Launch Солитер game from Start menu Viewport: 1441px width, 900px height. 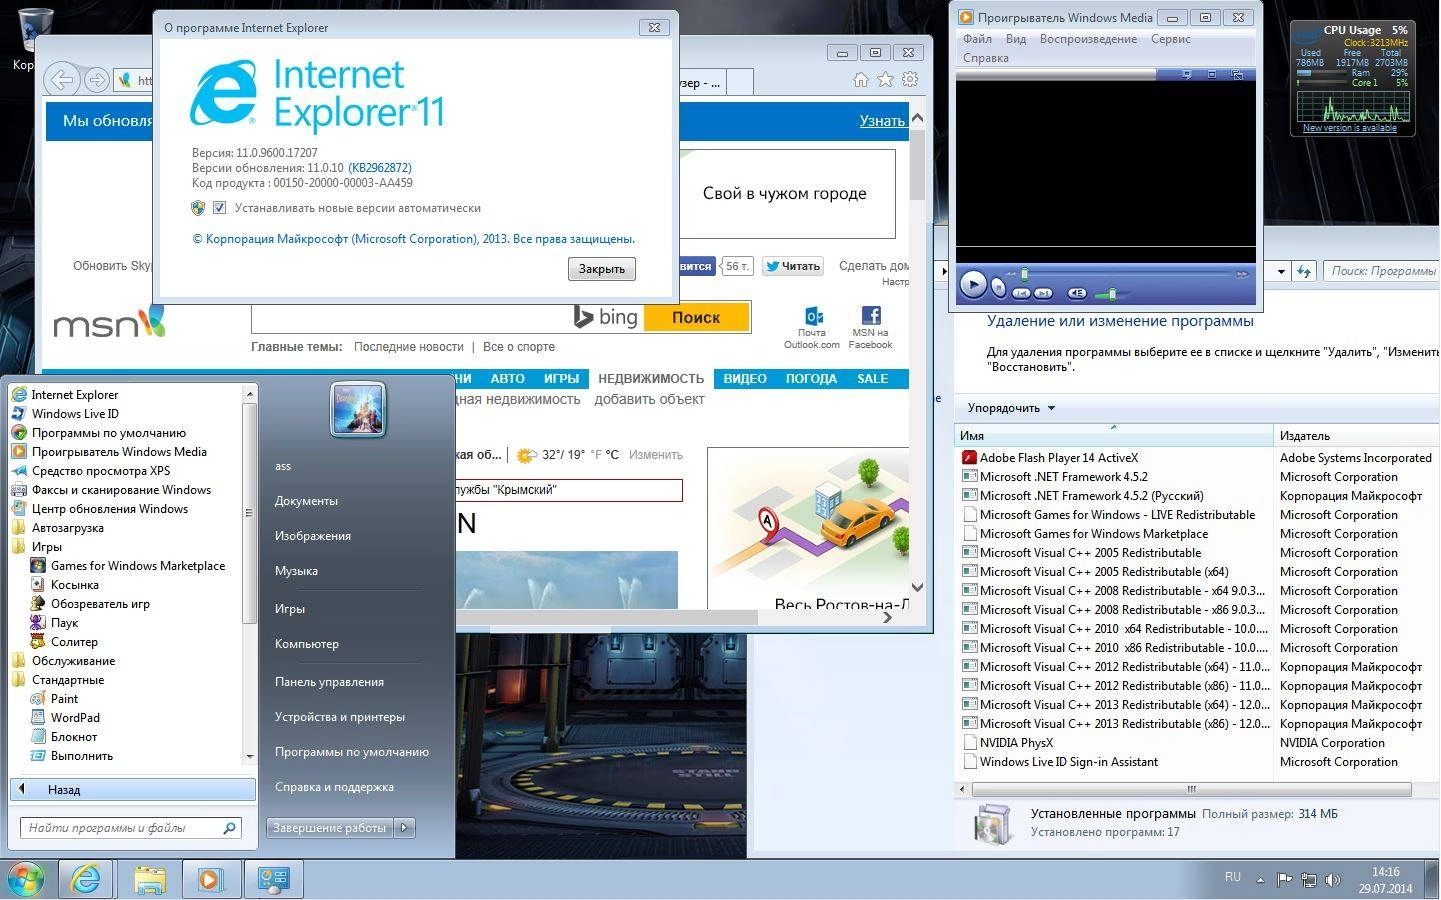coord(74,642)
